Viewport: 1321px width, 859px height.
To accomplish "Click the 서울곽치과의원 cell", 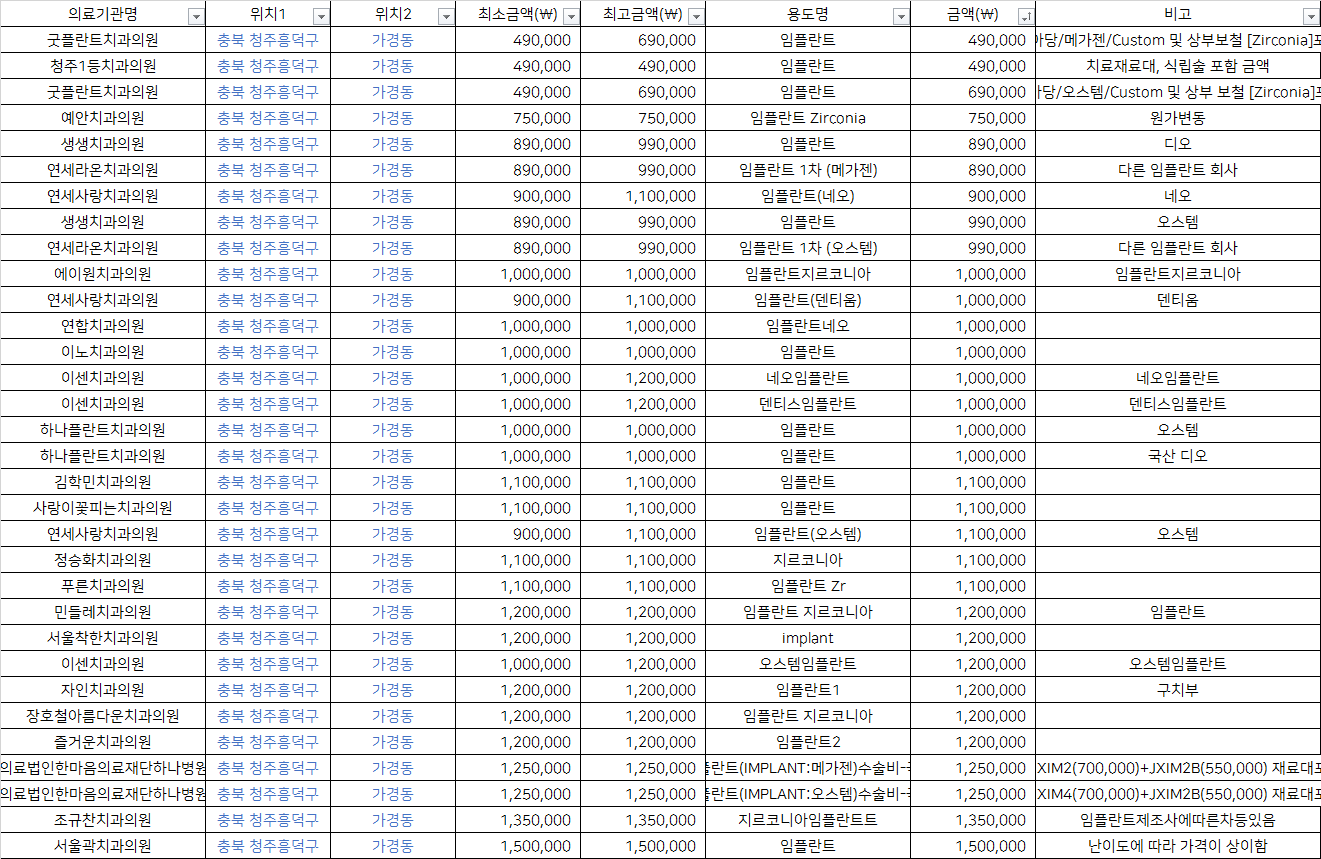I will [103, 846].
